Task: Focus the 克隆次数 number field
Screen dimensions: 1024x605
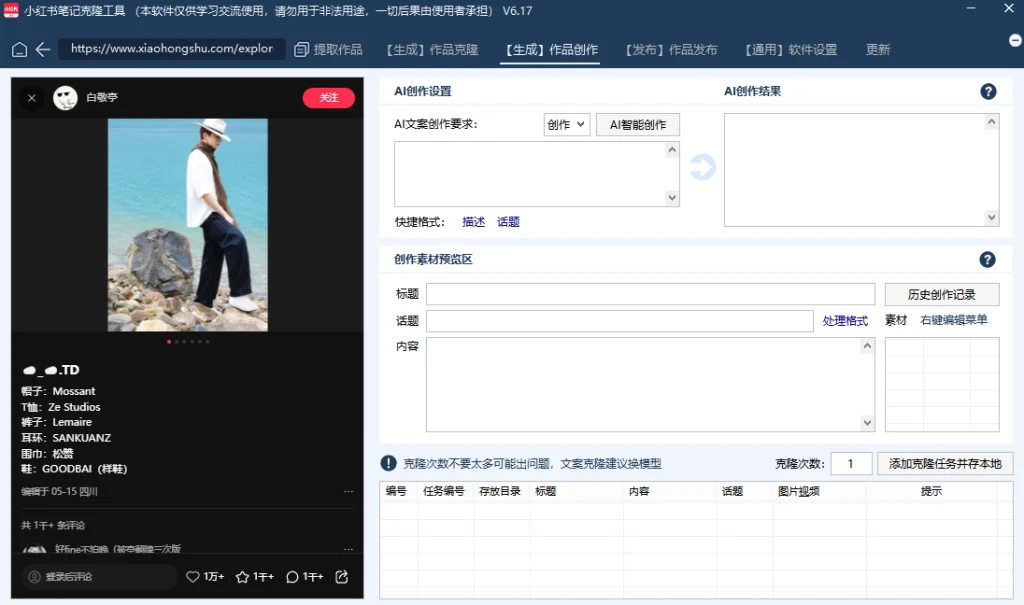Action: (x=852, y=464)
